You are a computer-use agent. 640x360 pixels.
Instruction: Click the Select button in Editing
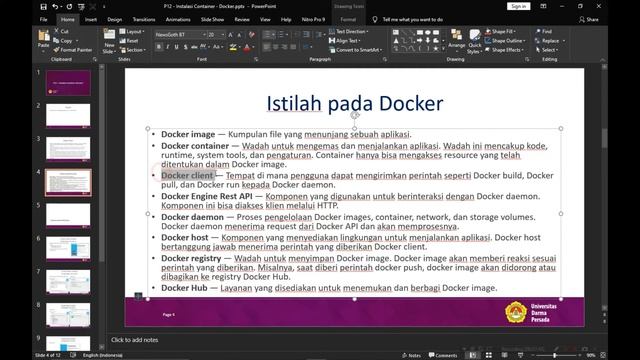pyautogui.click(x=547, y=50)
